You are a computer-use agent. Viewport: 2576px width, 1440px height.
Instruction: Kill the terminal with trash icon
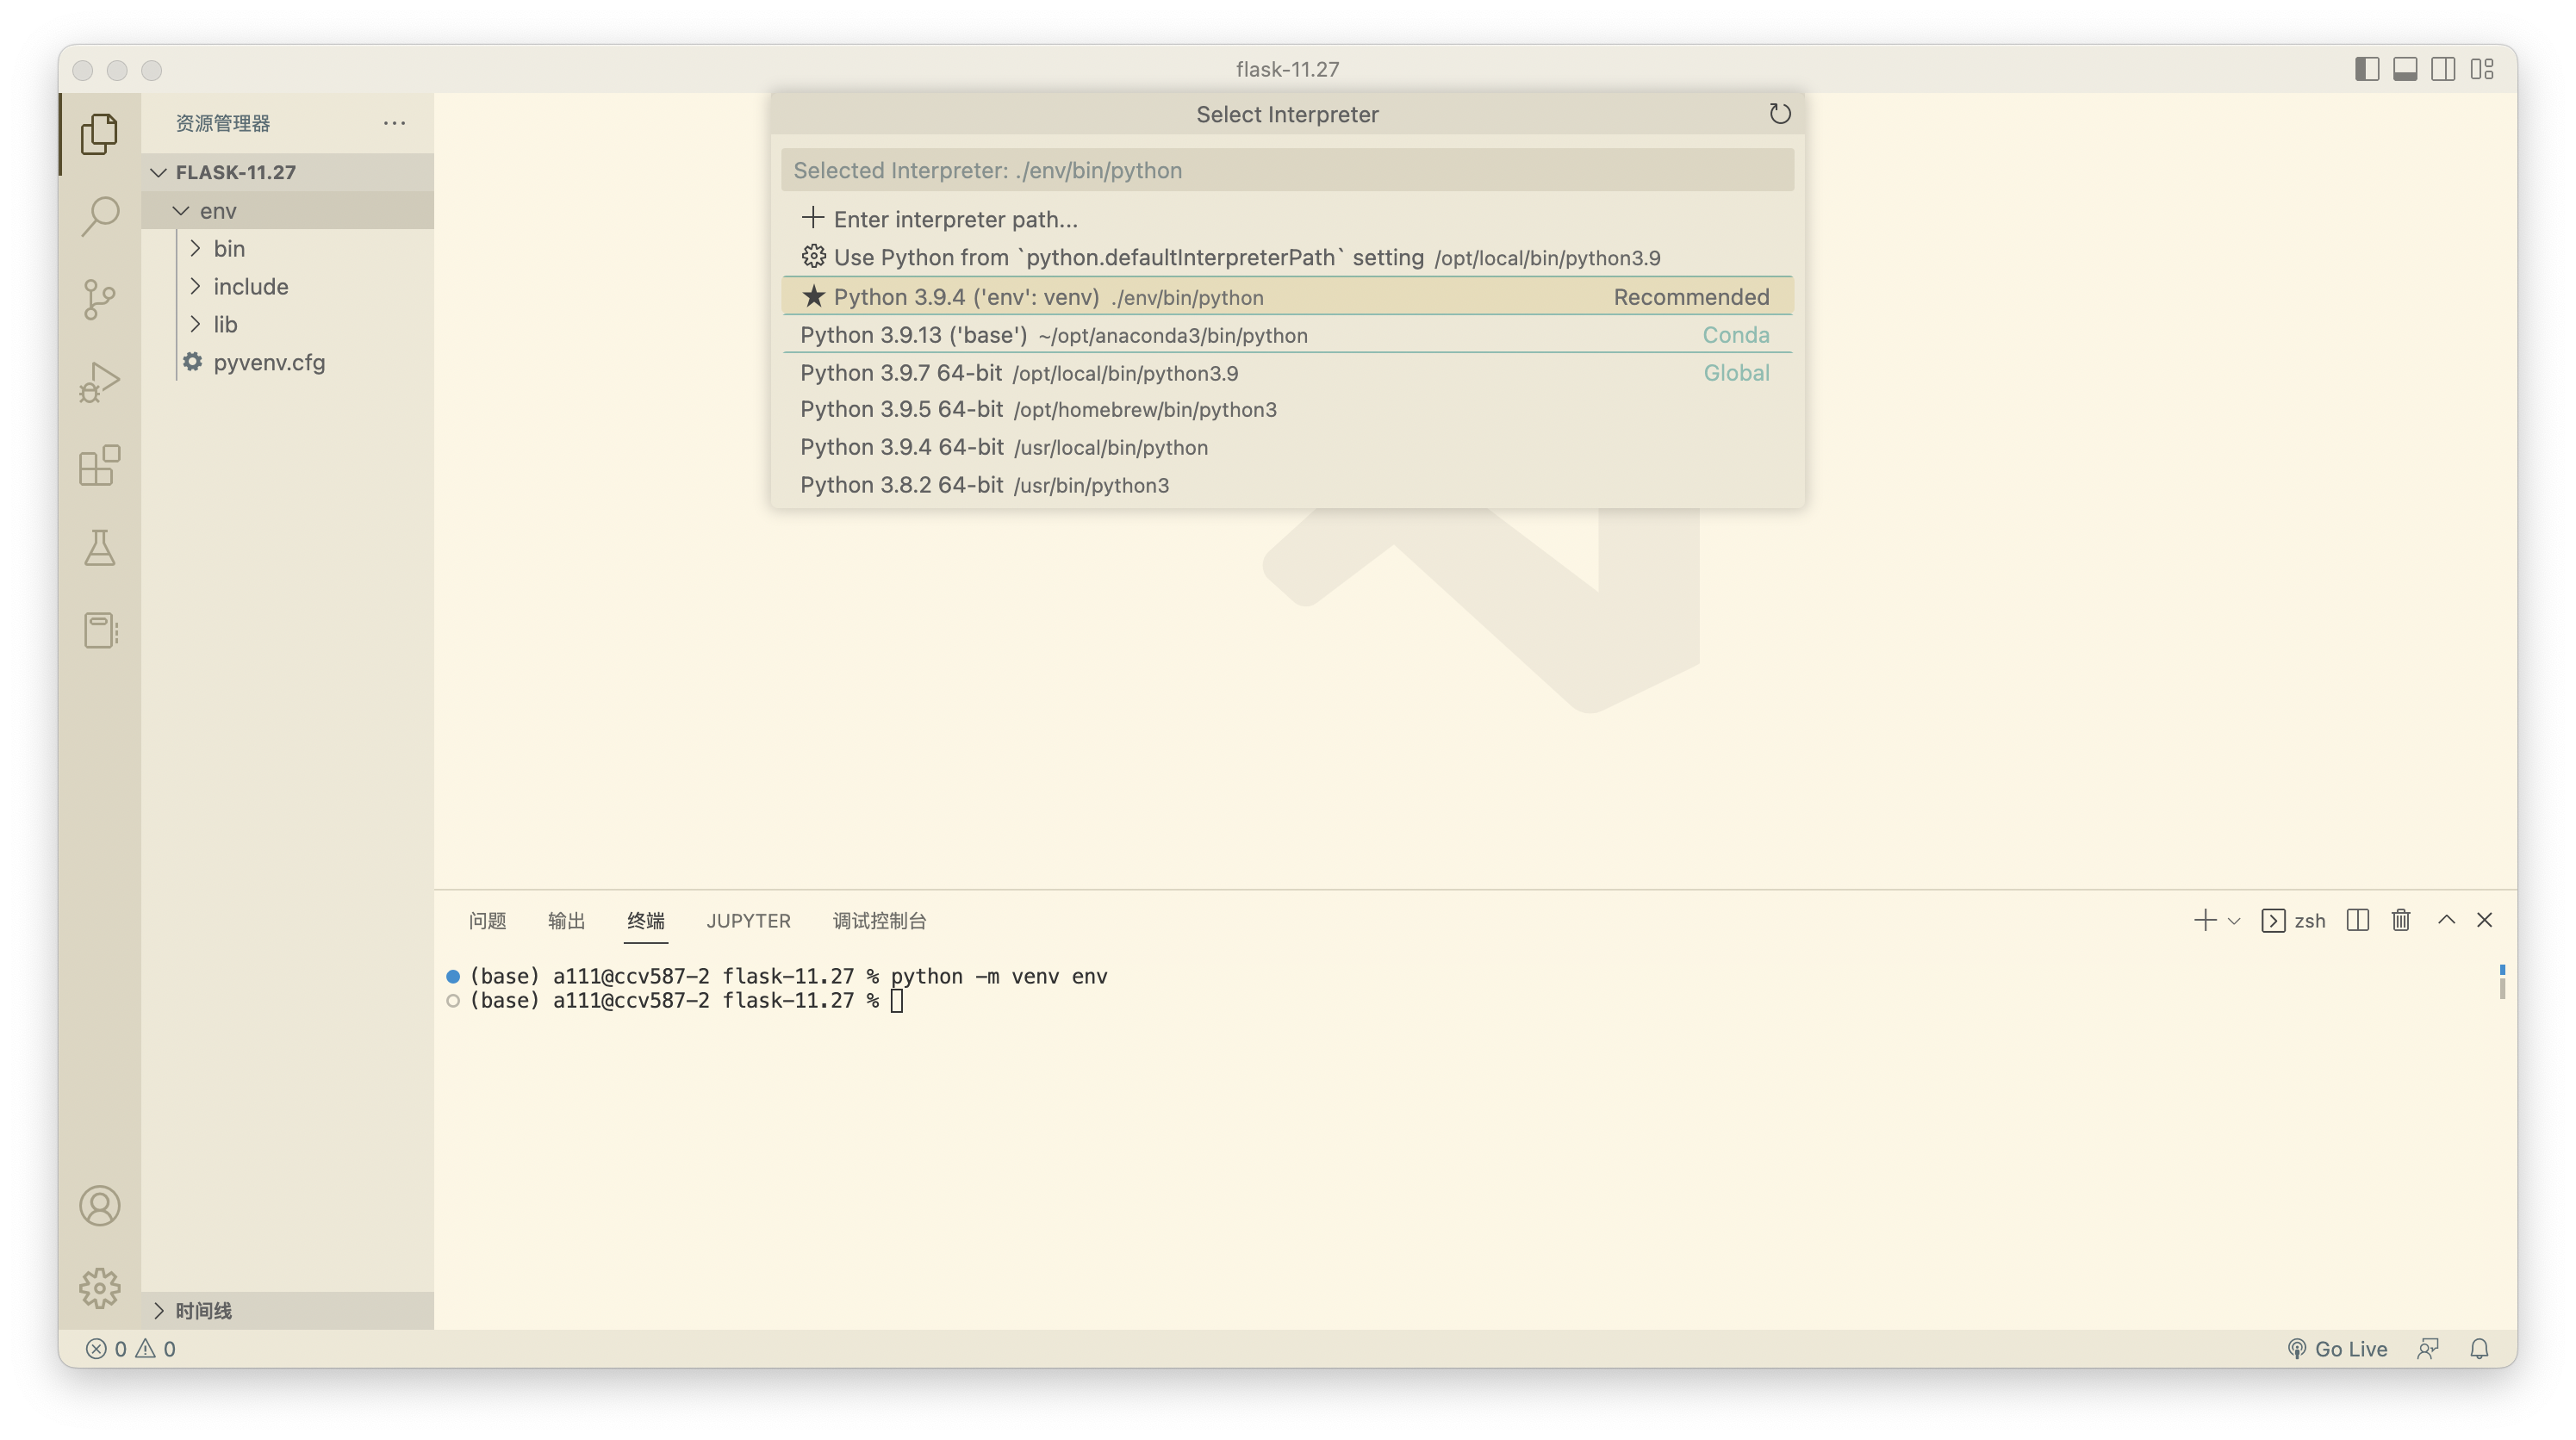(x=2401, y=920)
